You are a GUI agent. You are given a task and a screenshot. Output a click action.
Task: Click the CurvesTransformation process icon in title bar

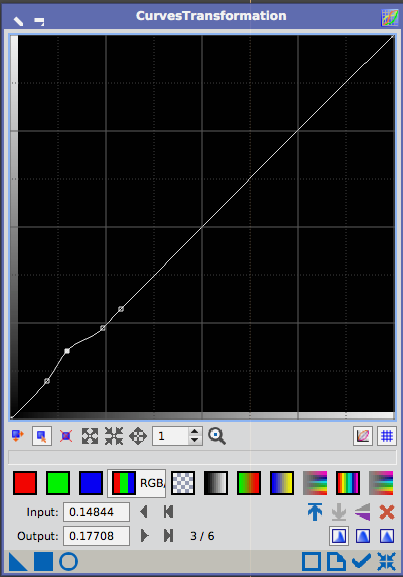click(x=389, y=18)
